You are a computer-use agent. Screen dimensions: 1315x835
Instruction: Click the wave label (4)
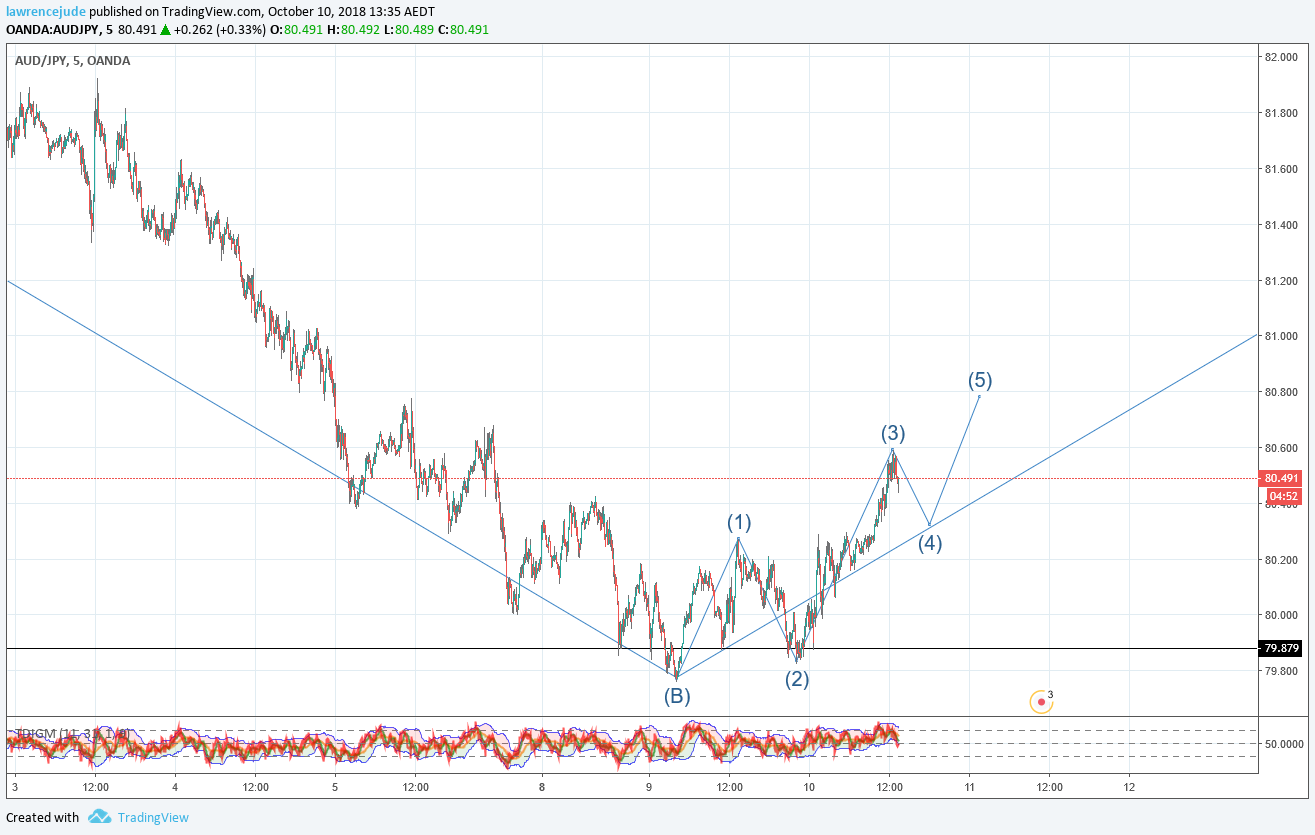[930, 544]
